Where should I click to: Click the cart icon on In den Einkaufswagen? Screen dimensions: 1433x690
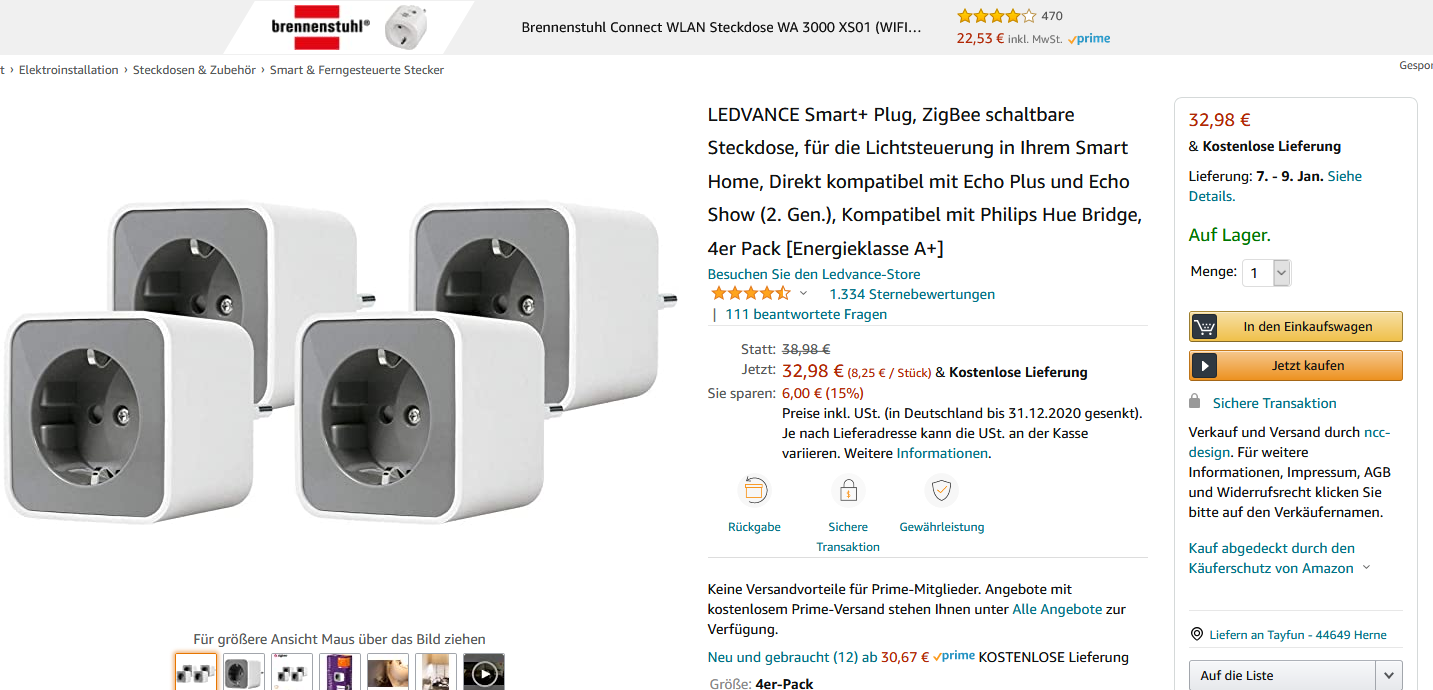[1205, 327]
